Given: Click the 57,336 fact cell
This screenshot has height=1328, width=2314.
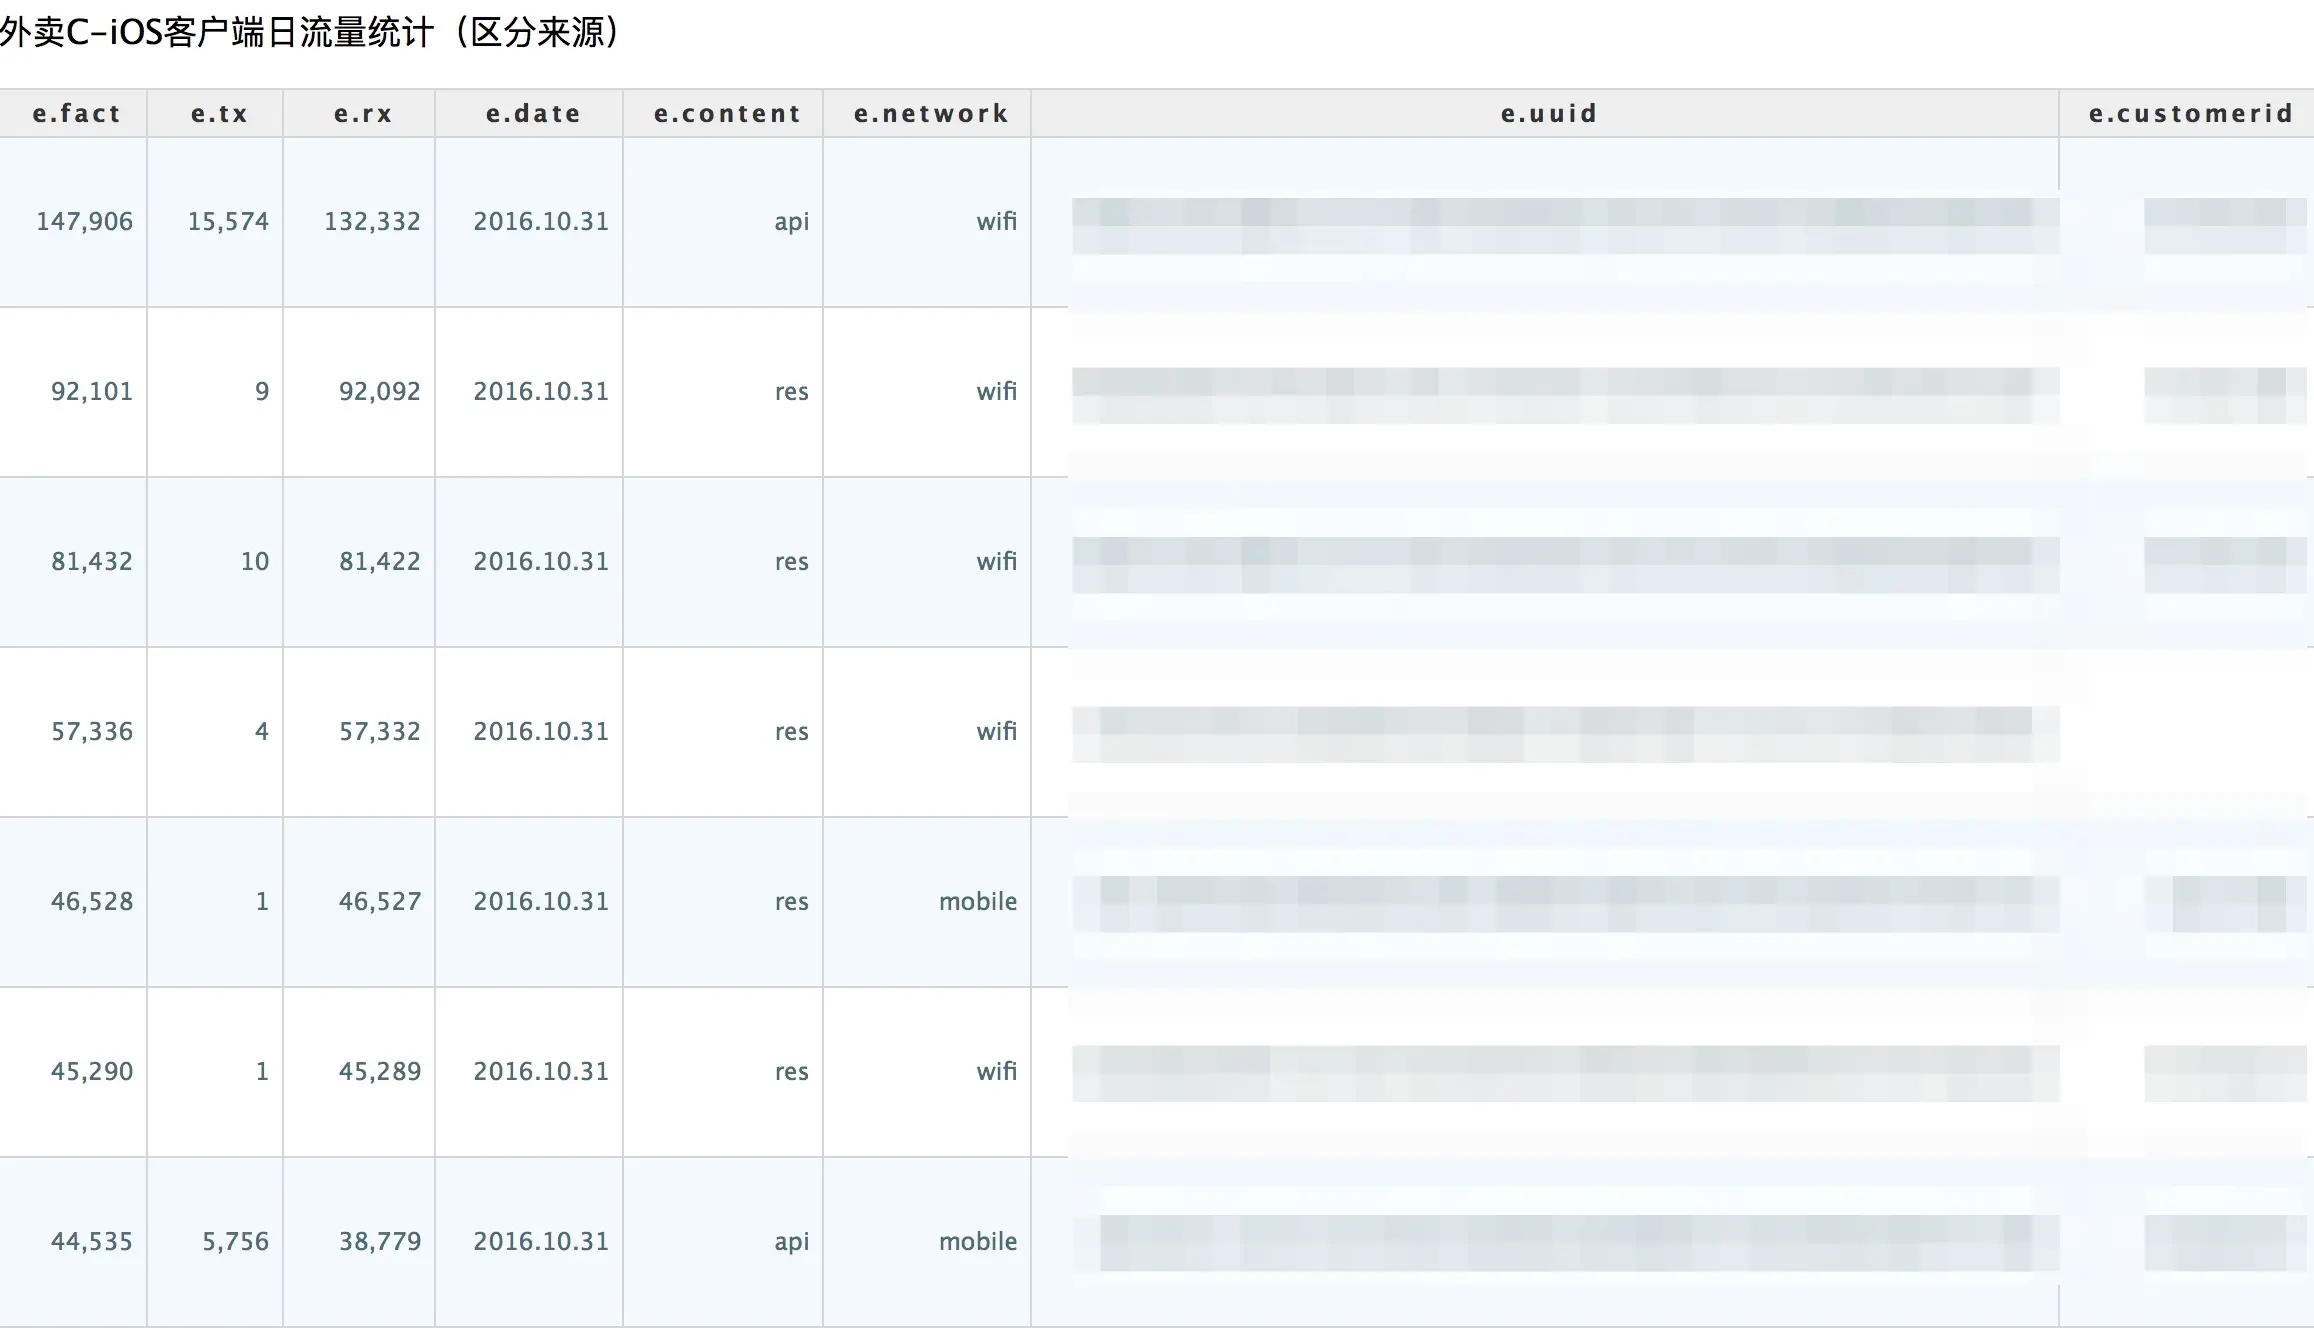Looking at the screenshot, I should (91, 731).
